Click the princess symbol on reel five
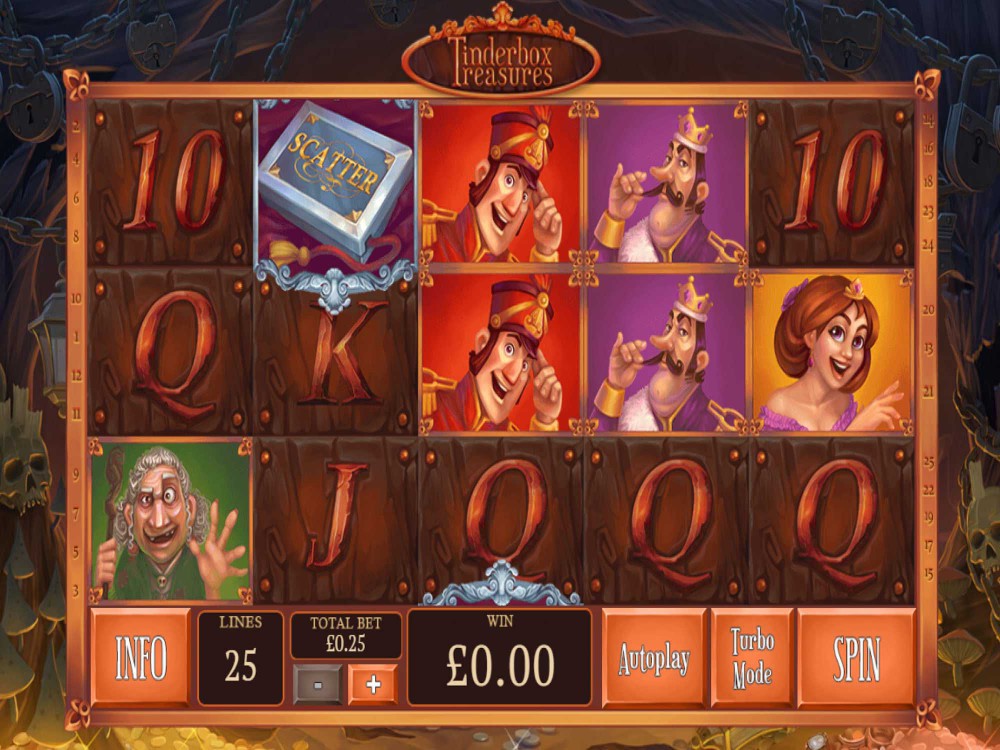This screenshot has height=750, width=1000. click(832, 351)
